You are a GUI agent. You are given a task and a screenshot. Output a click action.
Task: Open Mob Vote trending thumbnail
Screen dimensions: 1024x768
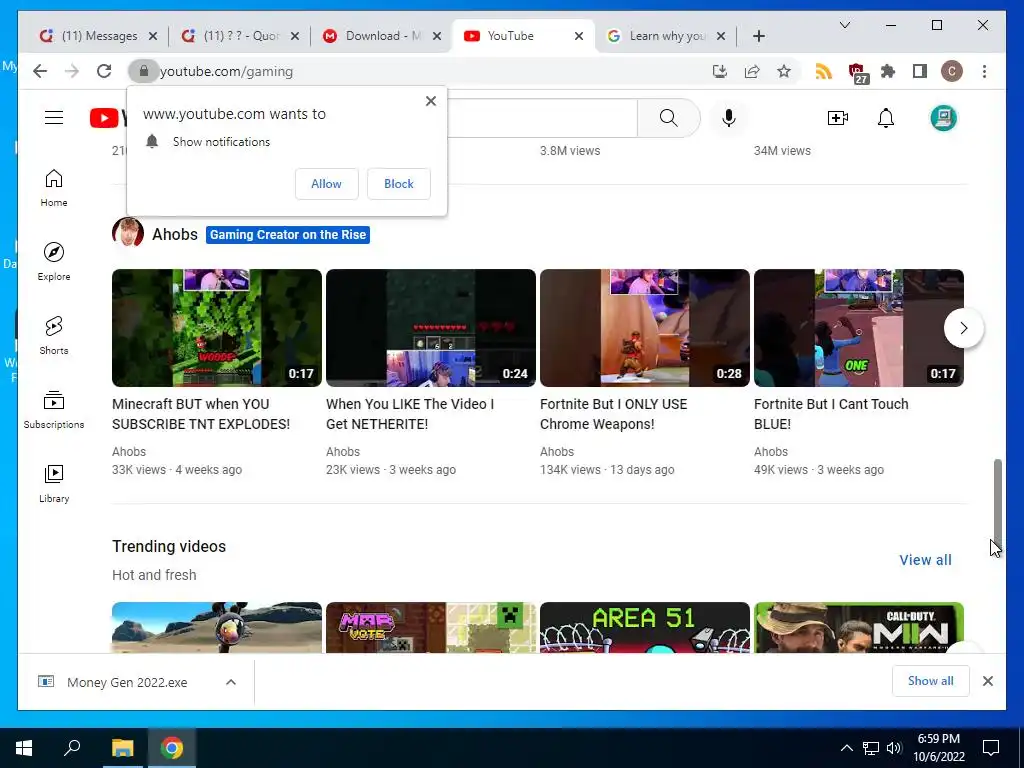pyautogui.click(x=430, y=628)
